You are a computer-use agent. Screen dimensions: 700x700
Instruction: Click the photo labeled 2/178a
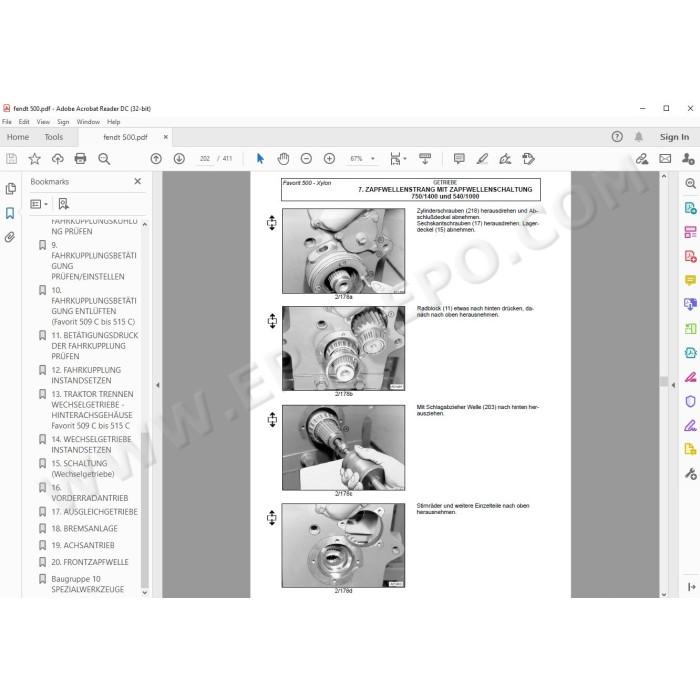(343, 251)
